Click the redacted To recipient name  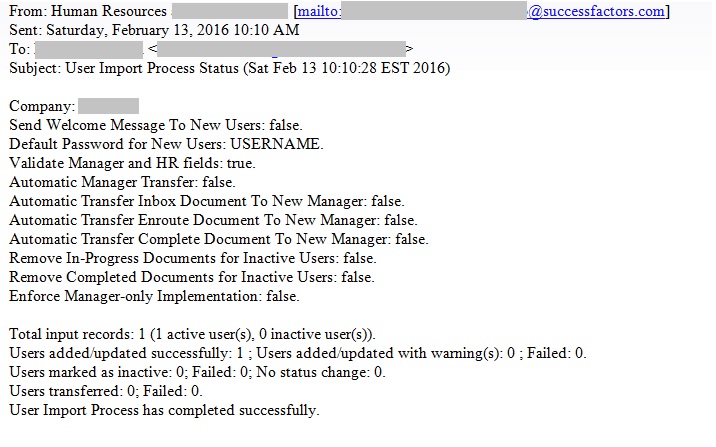(89, 49)
